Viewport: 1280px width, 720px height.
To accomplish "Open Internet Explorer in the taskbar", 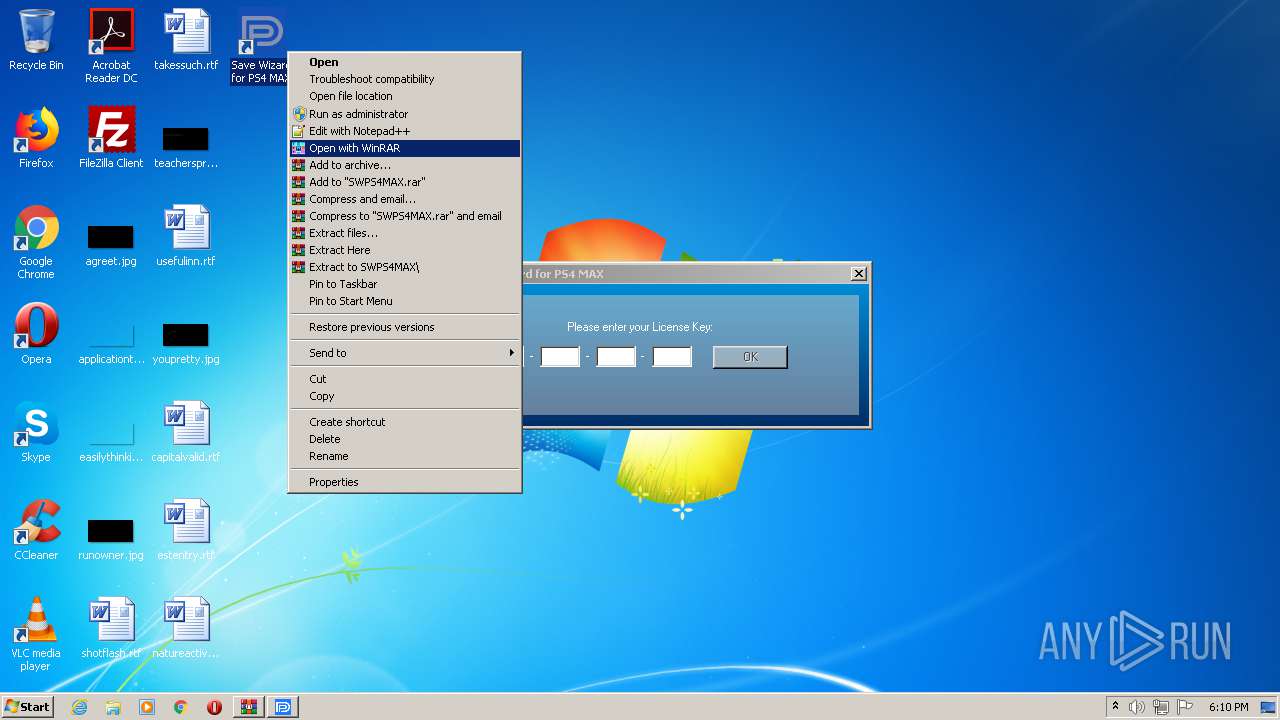I will [79, 707].
